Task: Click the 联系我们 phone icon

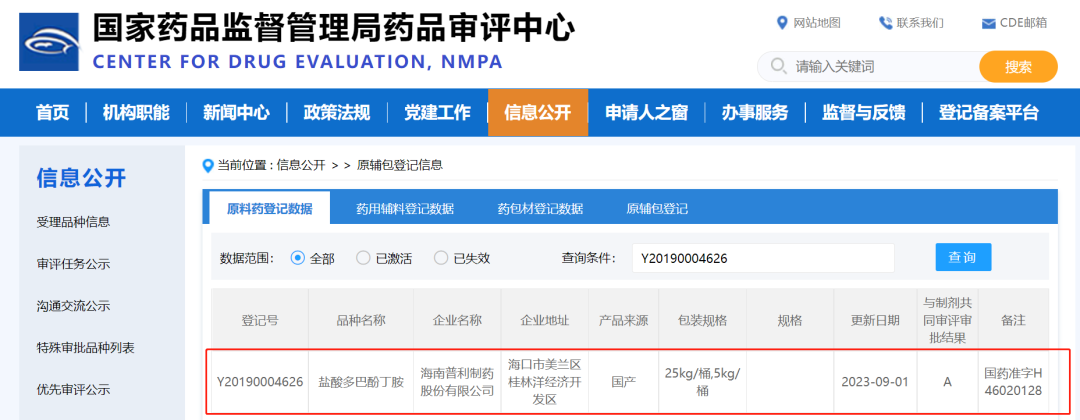Action: point(885,23)
